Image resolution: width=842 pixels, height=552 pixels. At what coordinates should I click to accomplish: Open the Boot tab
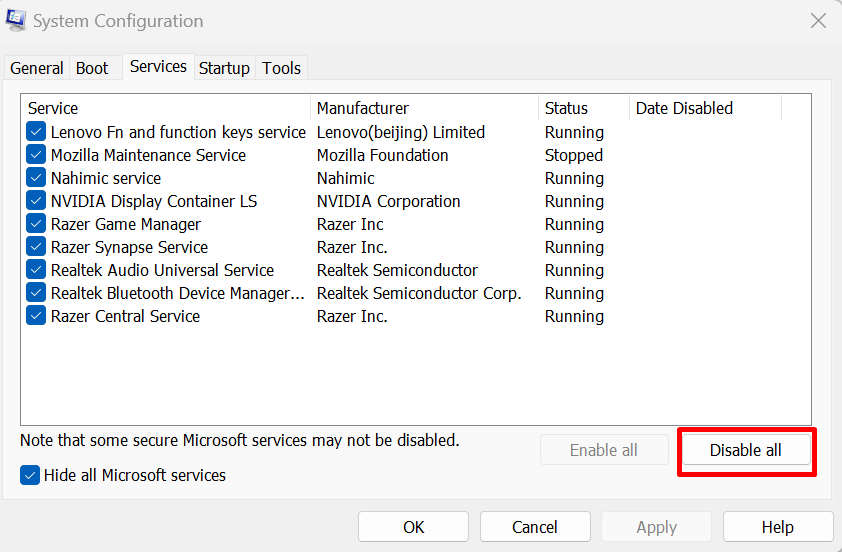92,68
